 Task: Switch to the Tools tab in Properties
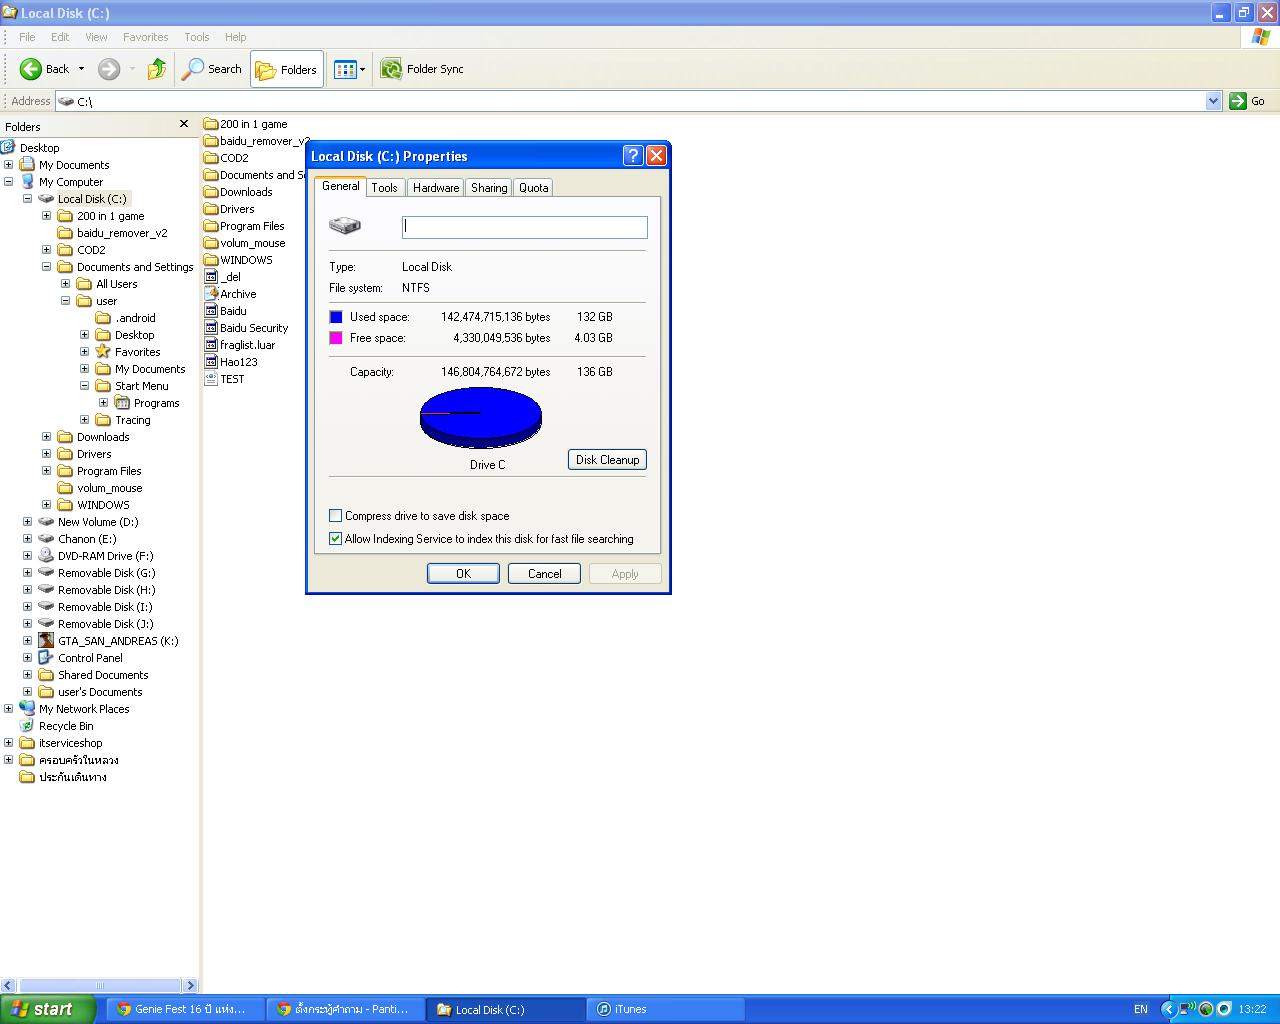coord(384,188)
